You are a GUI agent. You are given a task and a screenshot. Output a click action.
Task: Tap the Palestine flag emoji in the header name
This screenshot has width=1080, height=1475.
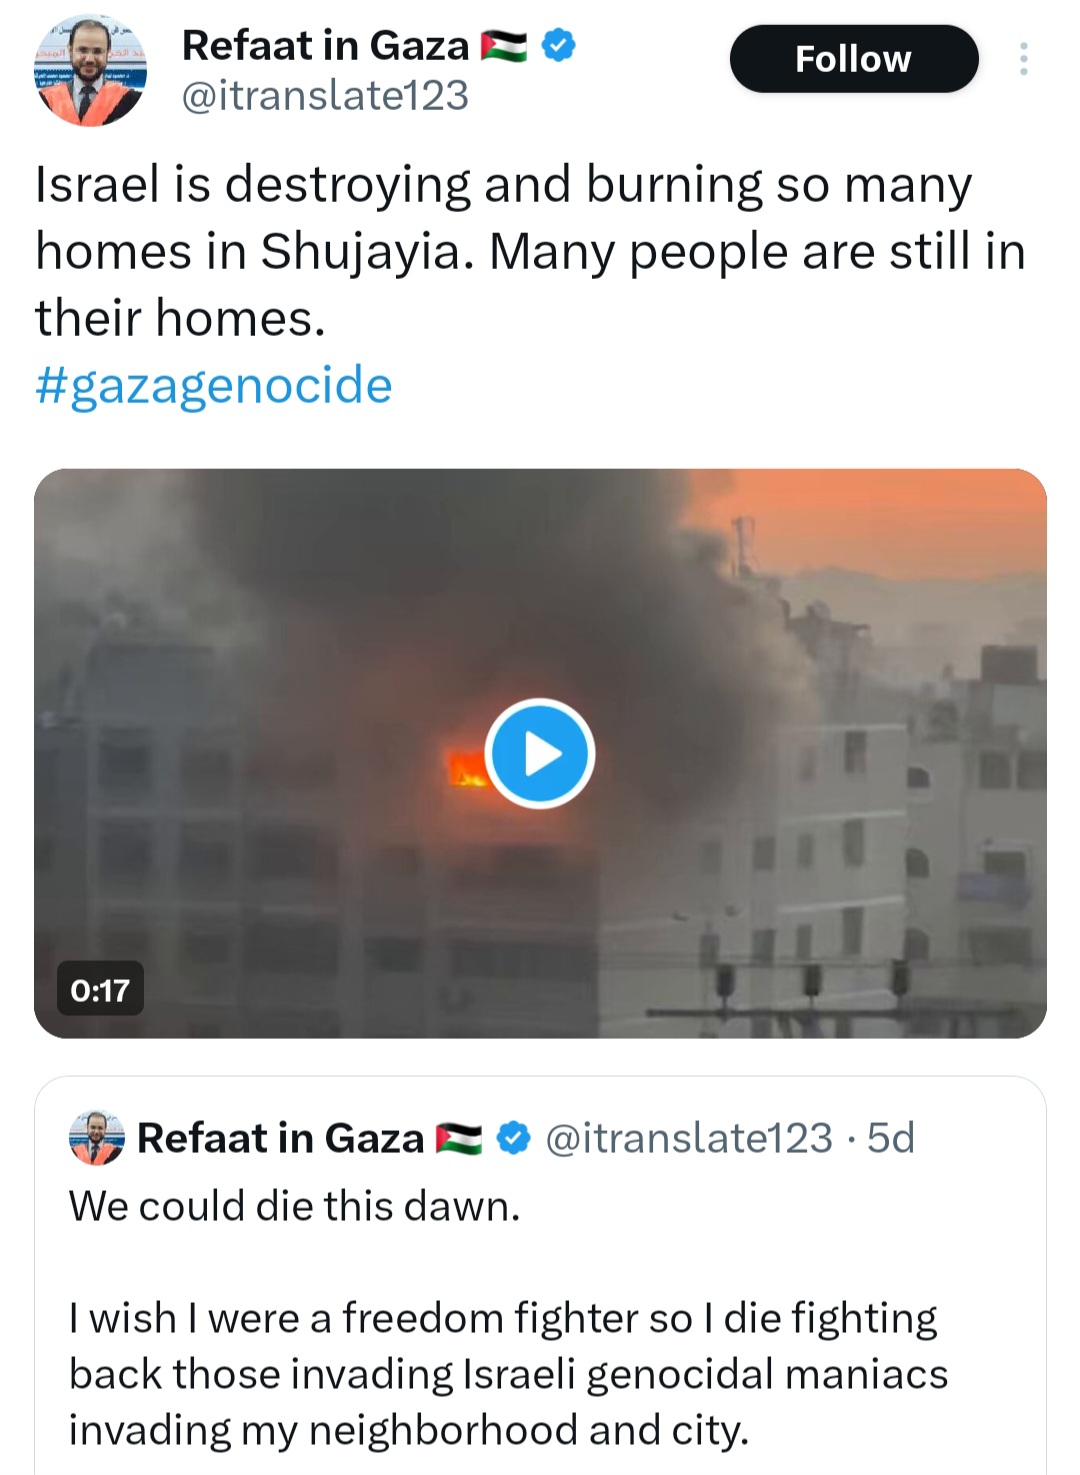[x=504, y=46]
